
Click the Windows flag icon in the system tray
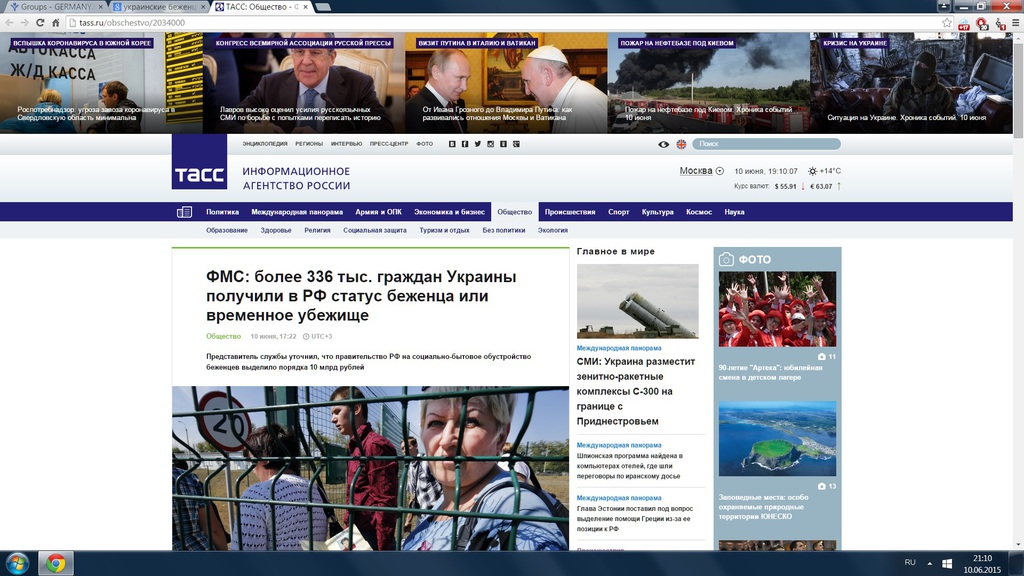tap(946, 563)
